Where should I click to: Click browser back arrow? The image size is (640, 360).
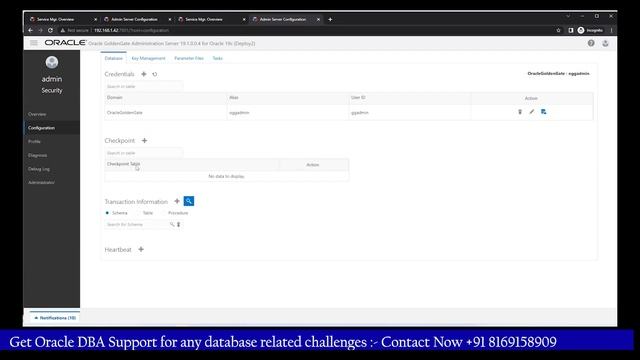(x=31, y=30)
